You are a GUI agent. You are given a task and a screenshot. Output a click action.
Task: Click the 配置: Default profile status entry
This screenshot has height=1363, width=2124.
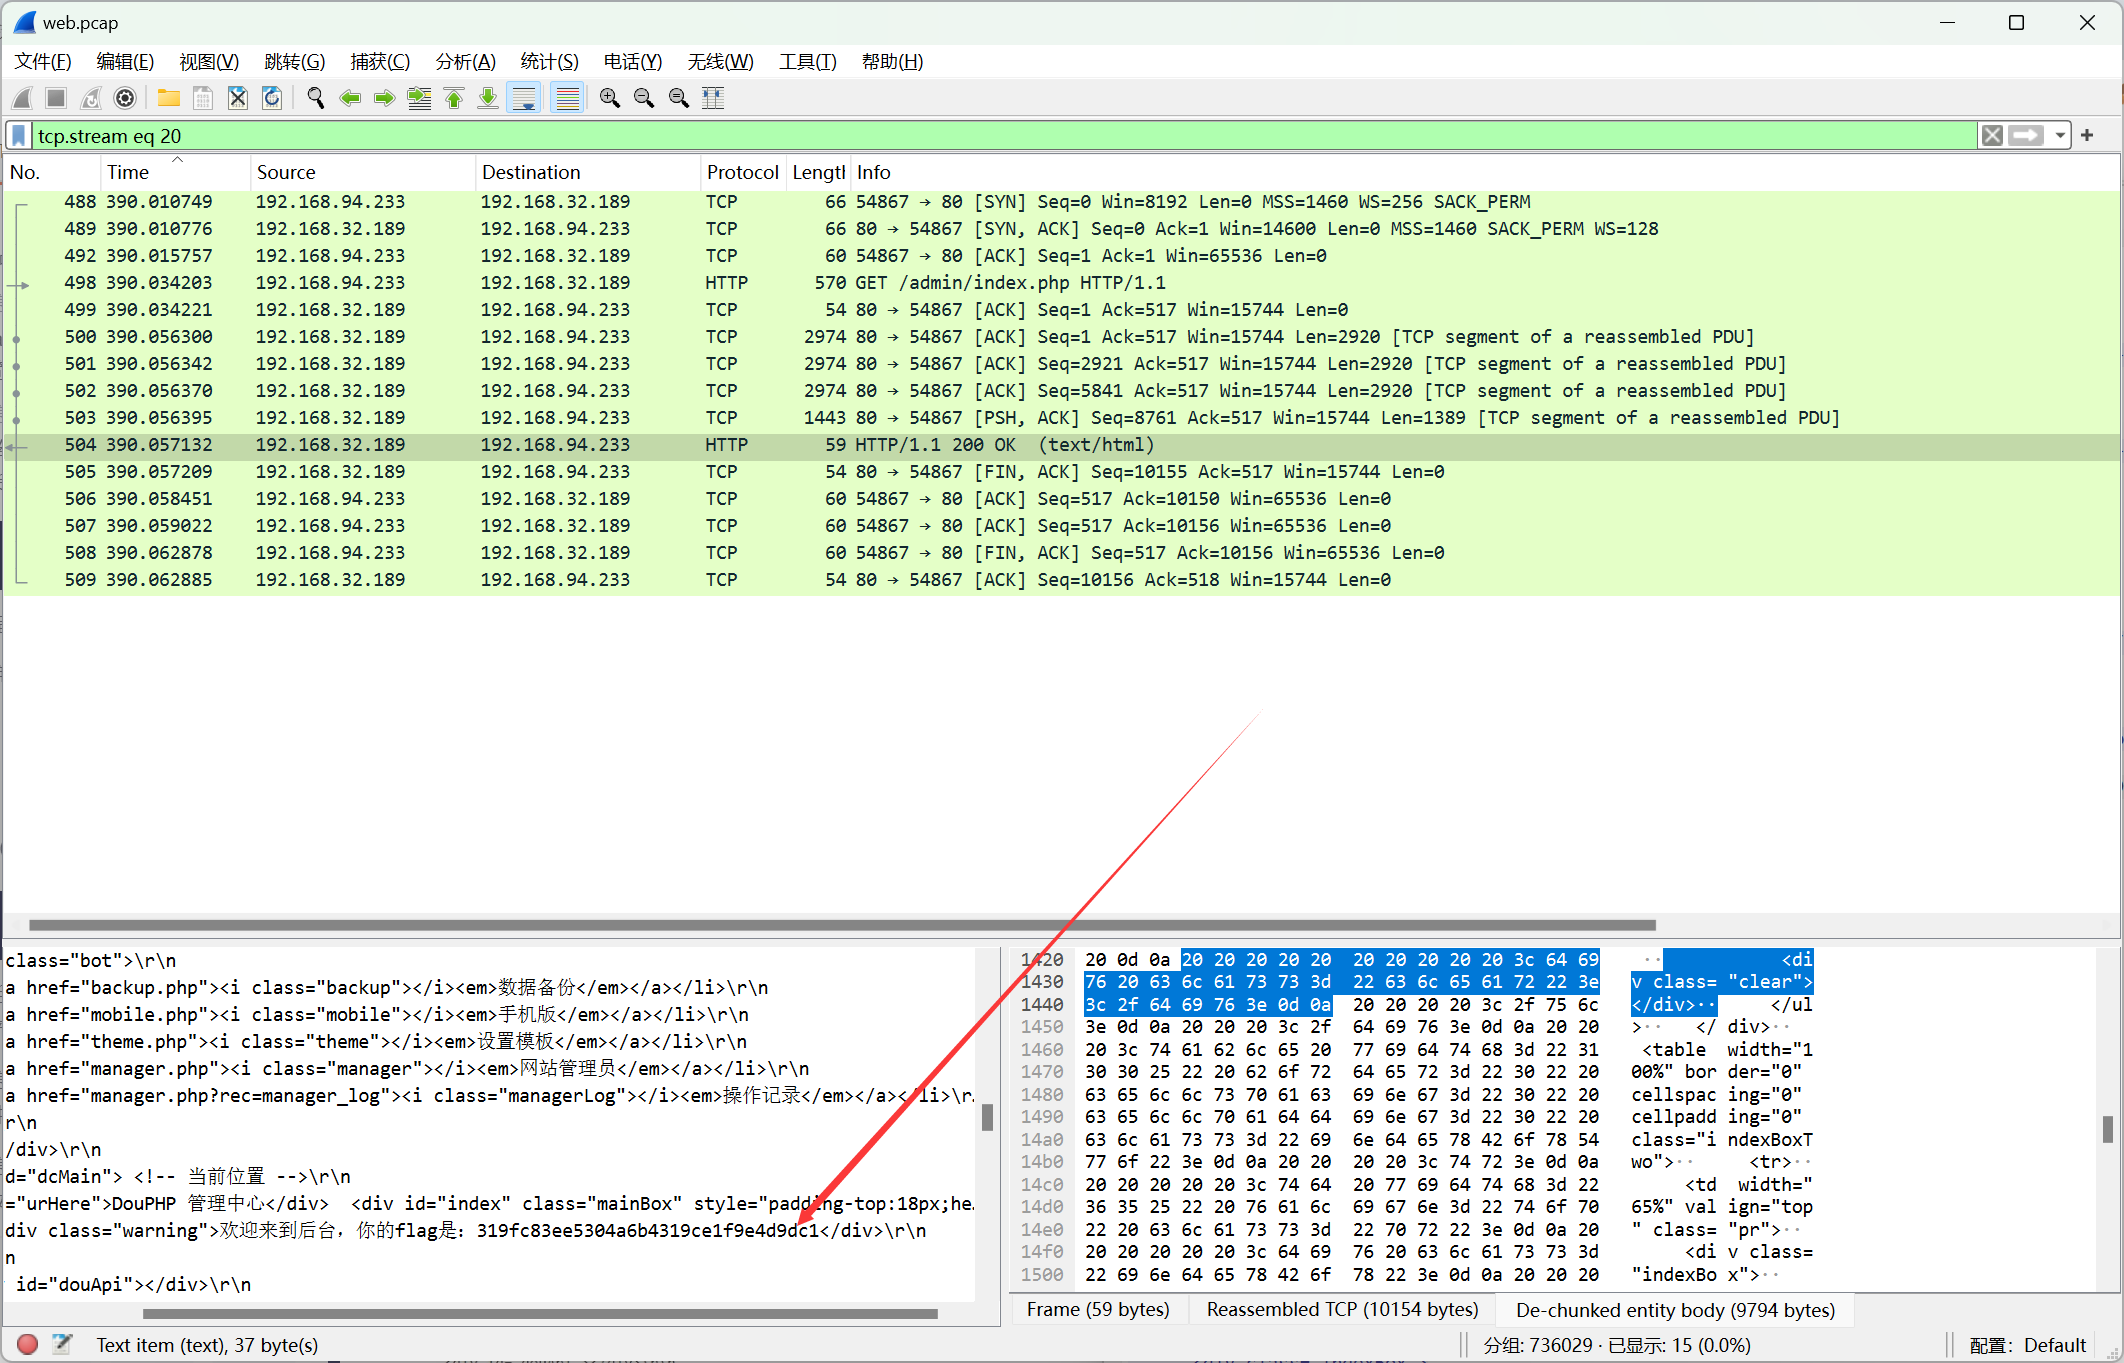[2027, 1345]
